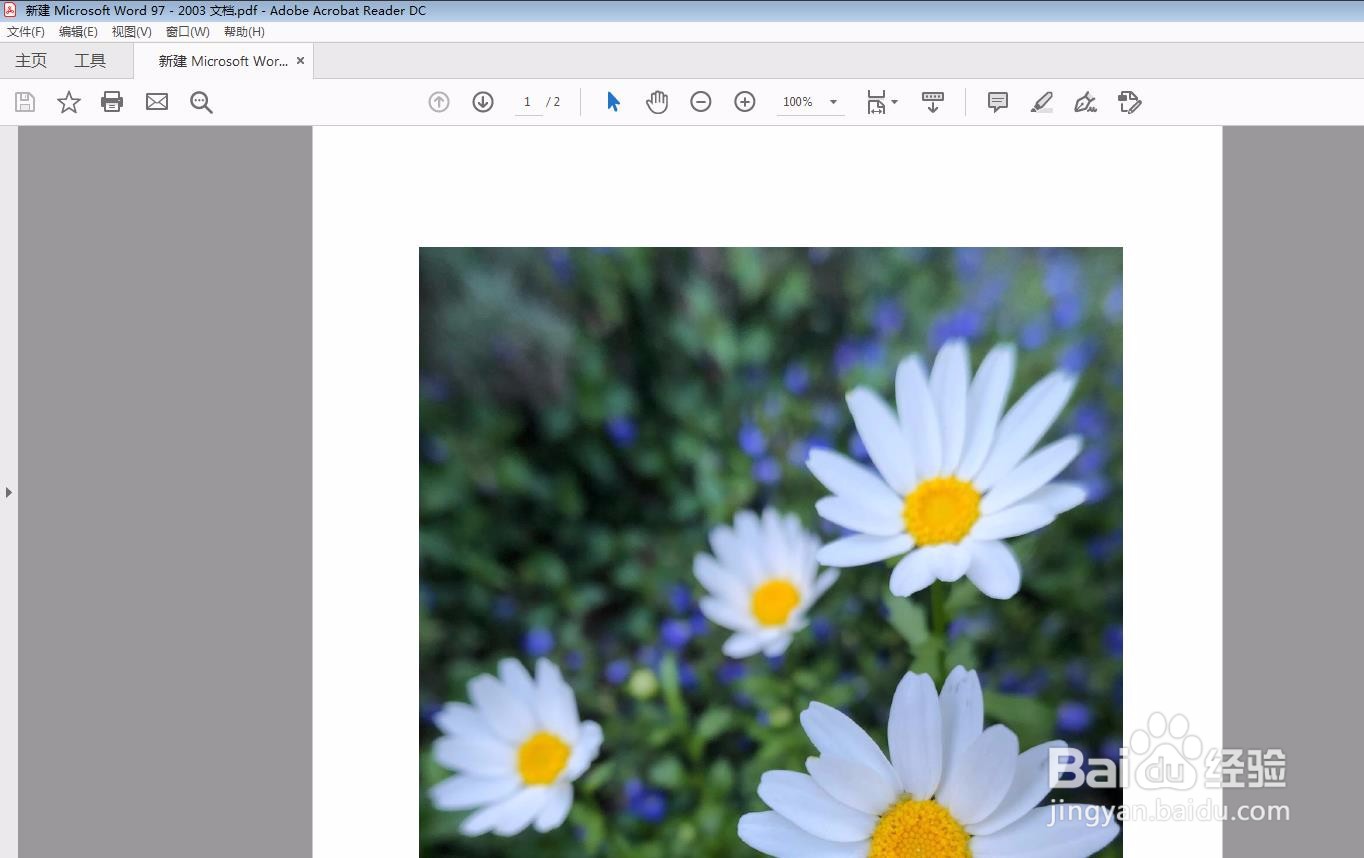Print the document via printer icon

[112, 102]
